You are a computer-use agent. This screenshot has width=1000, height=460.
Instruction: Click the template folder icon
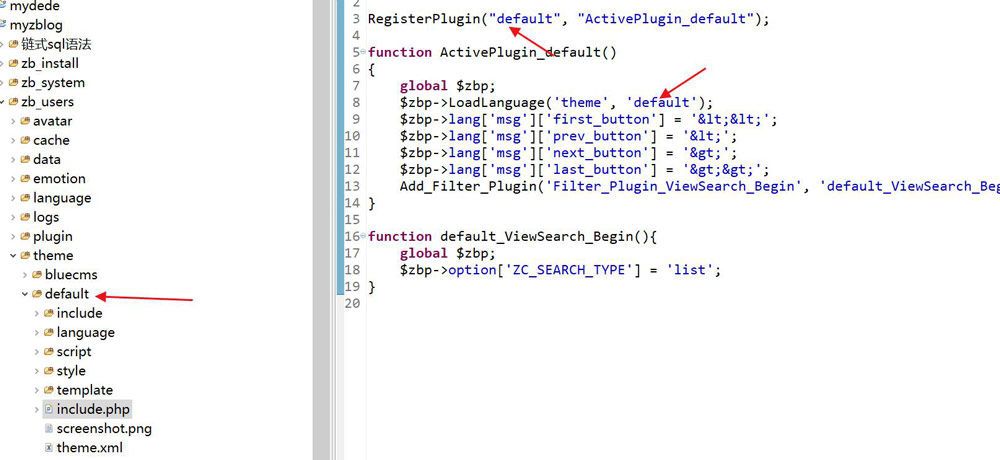pyautogui.click(x=48, y=390)
